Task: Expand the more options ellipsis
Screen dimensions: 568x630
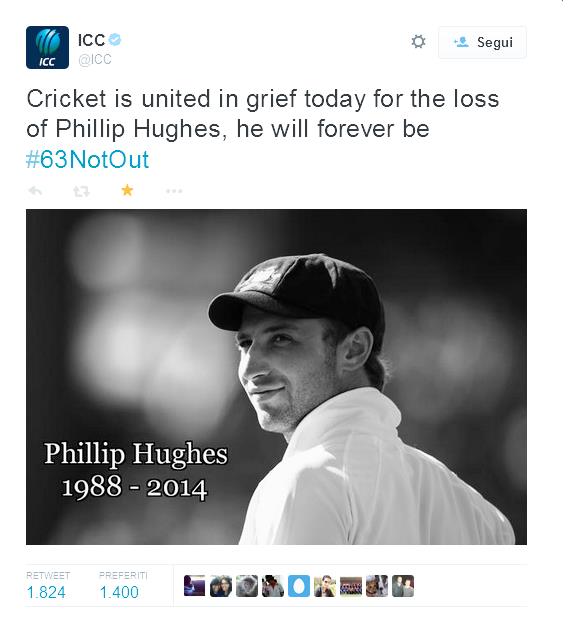Action: click(x=174, y=191)
